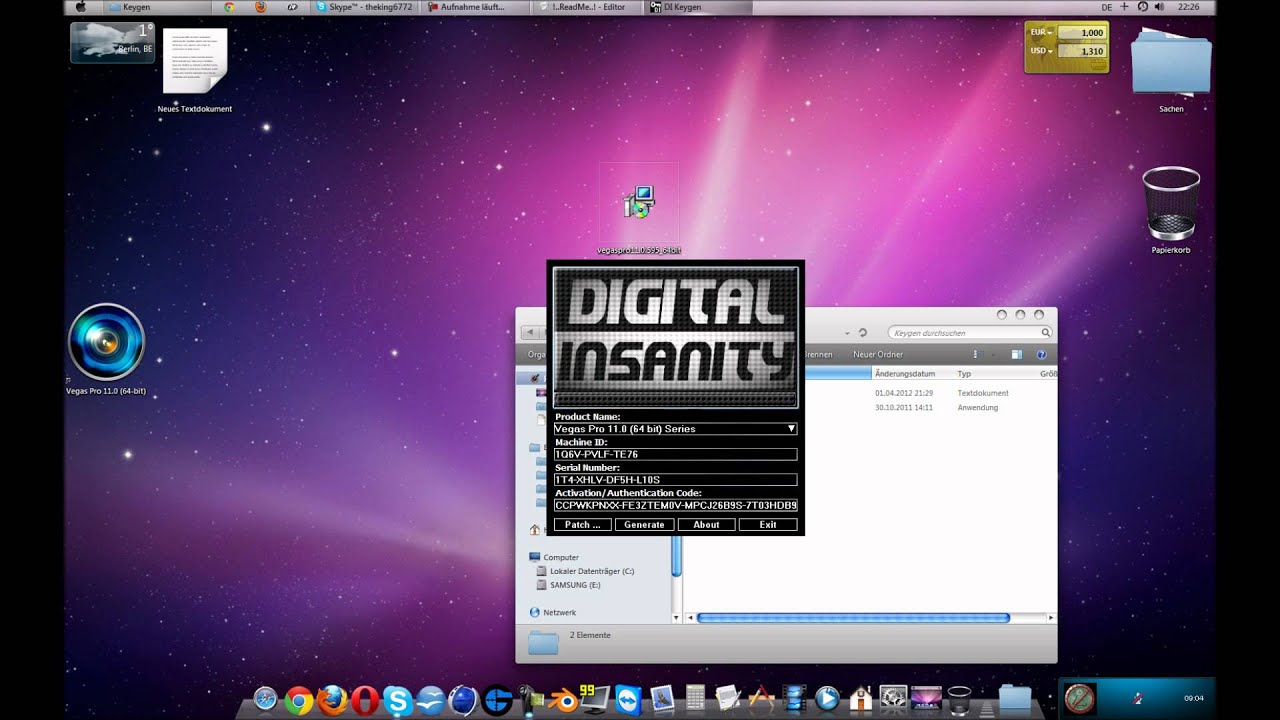Click the 22:26 clock in the tray
The width and height of the screenshot is (1280, 720).
pyautogui.click(x=1189, y=7)
